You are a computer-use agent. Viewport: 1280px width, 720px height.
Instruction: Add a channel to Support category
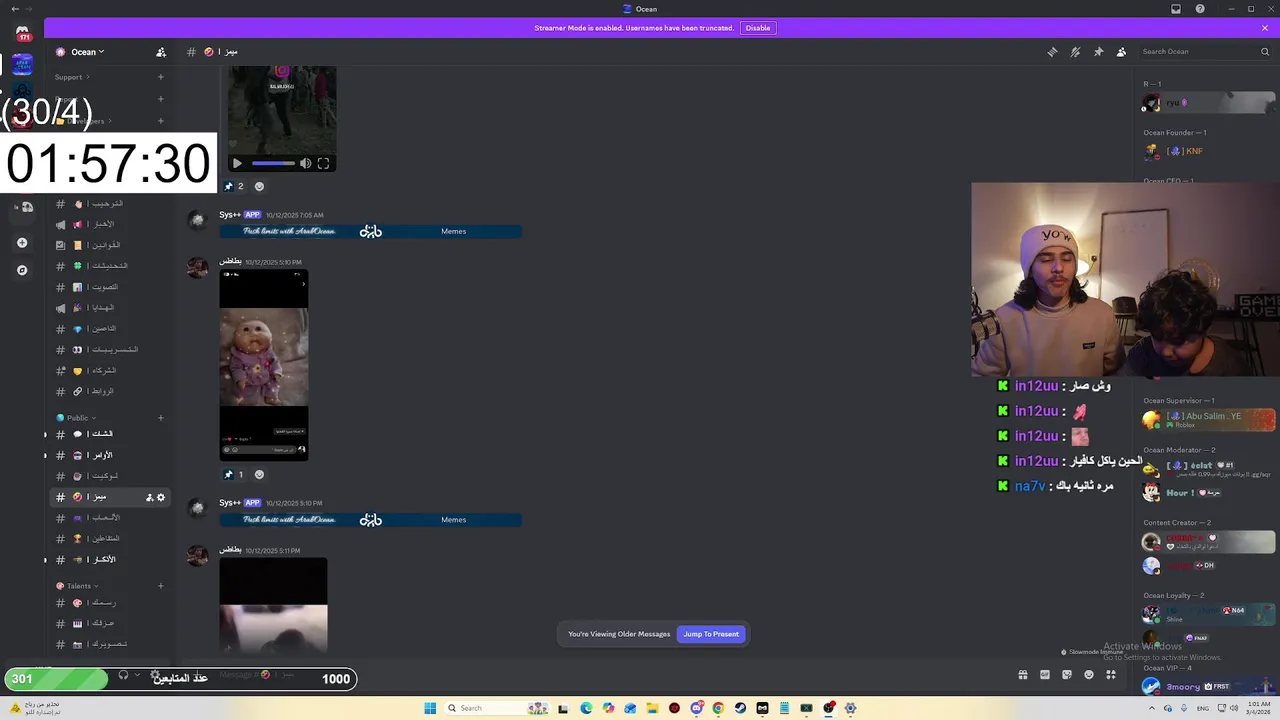pyautogui.click(x=160, y=77)
